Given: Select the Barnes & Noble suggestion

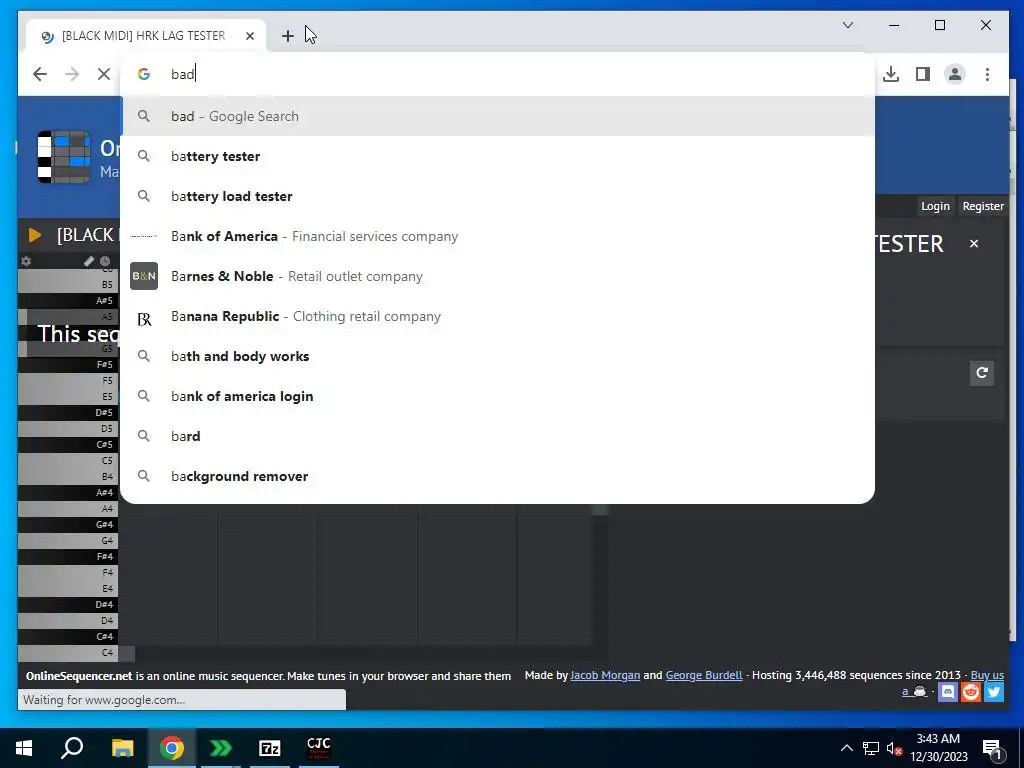Looking at the screenshot, I should coord(498,276).
